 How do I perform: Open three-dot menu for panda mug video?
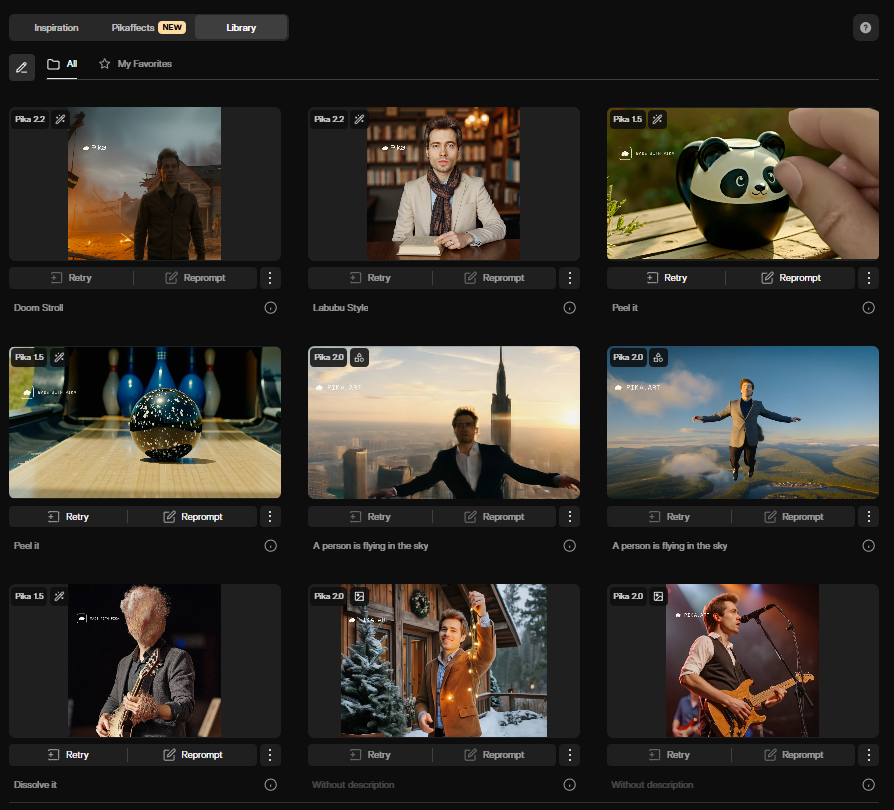tap(868, 278)
